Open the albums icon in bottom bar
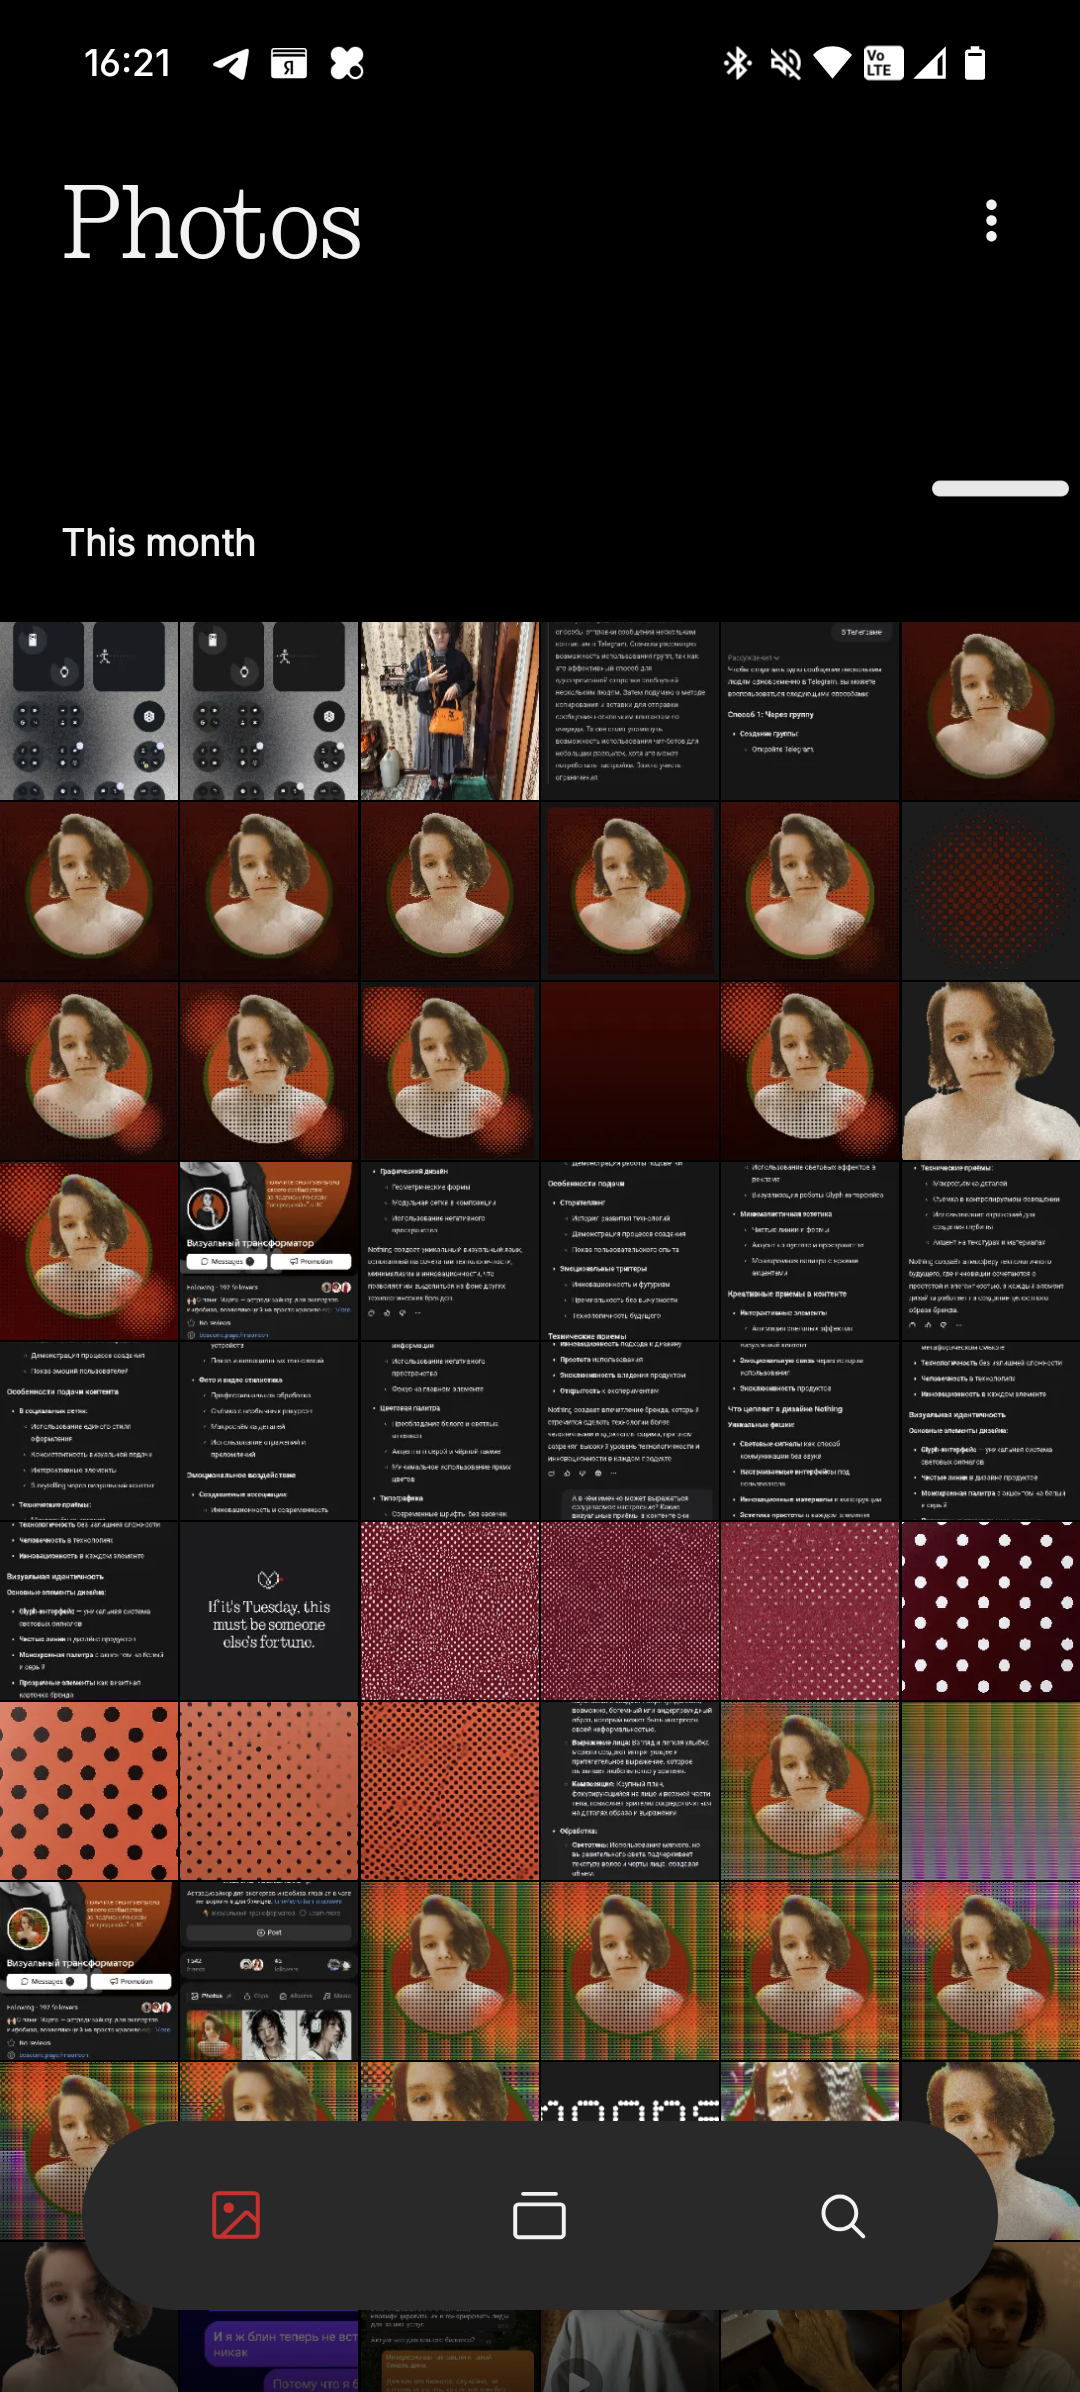This screenshot has width=1080, height=2392. click(x=539, y=2215)
